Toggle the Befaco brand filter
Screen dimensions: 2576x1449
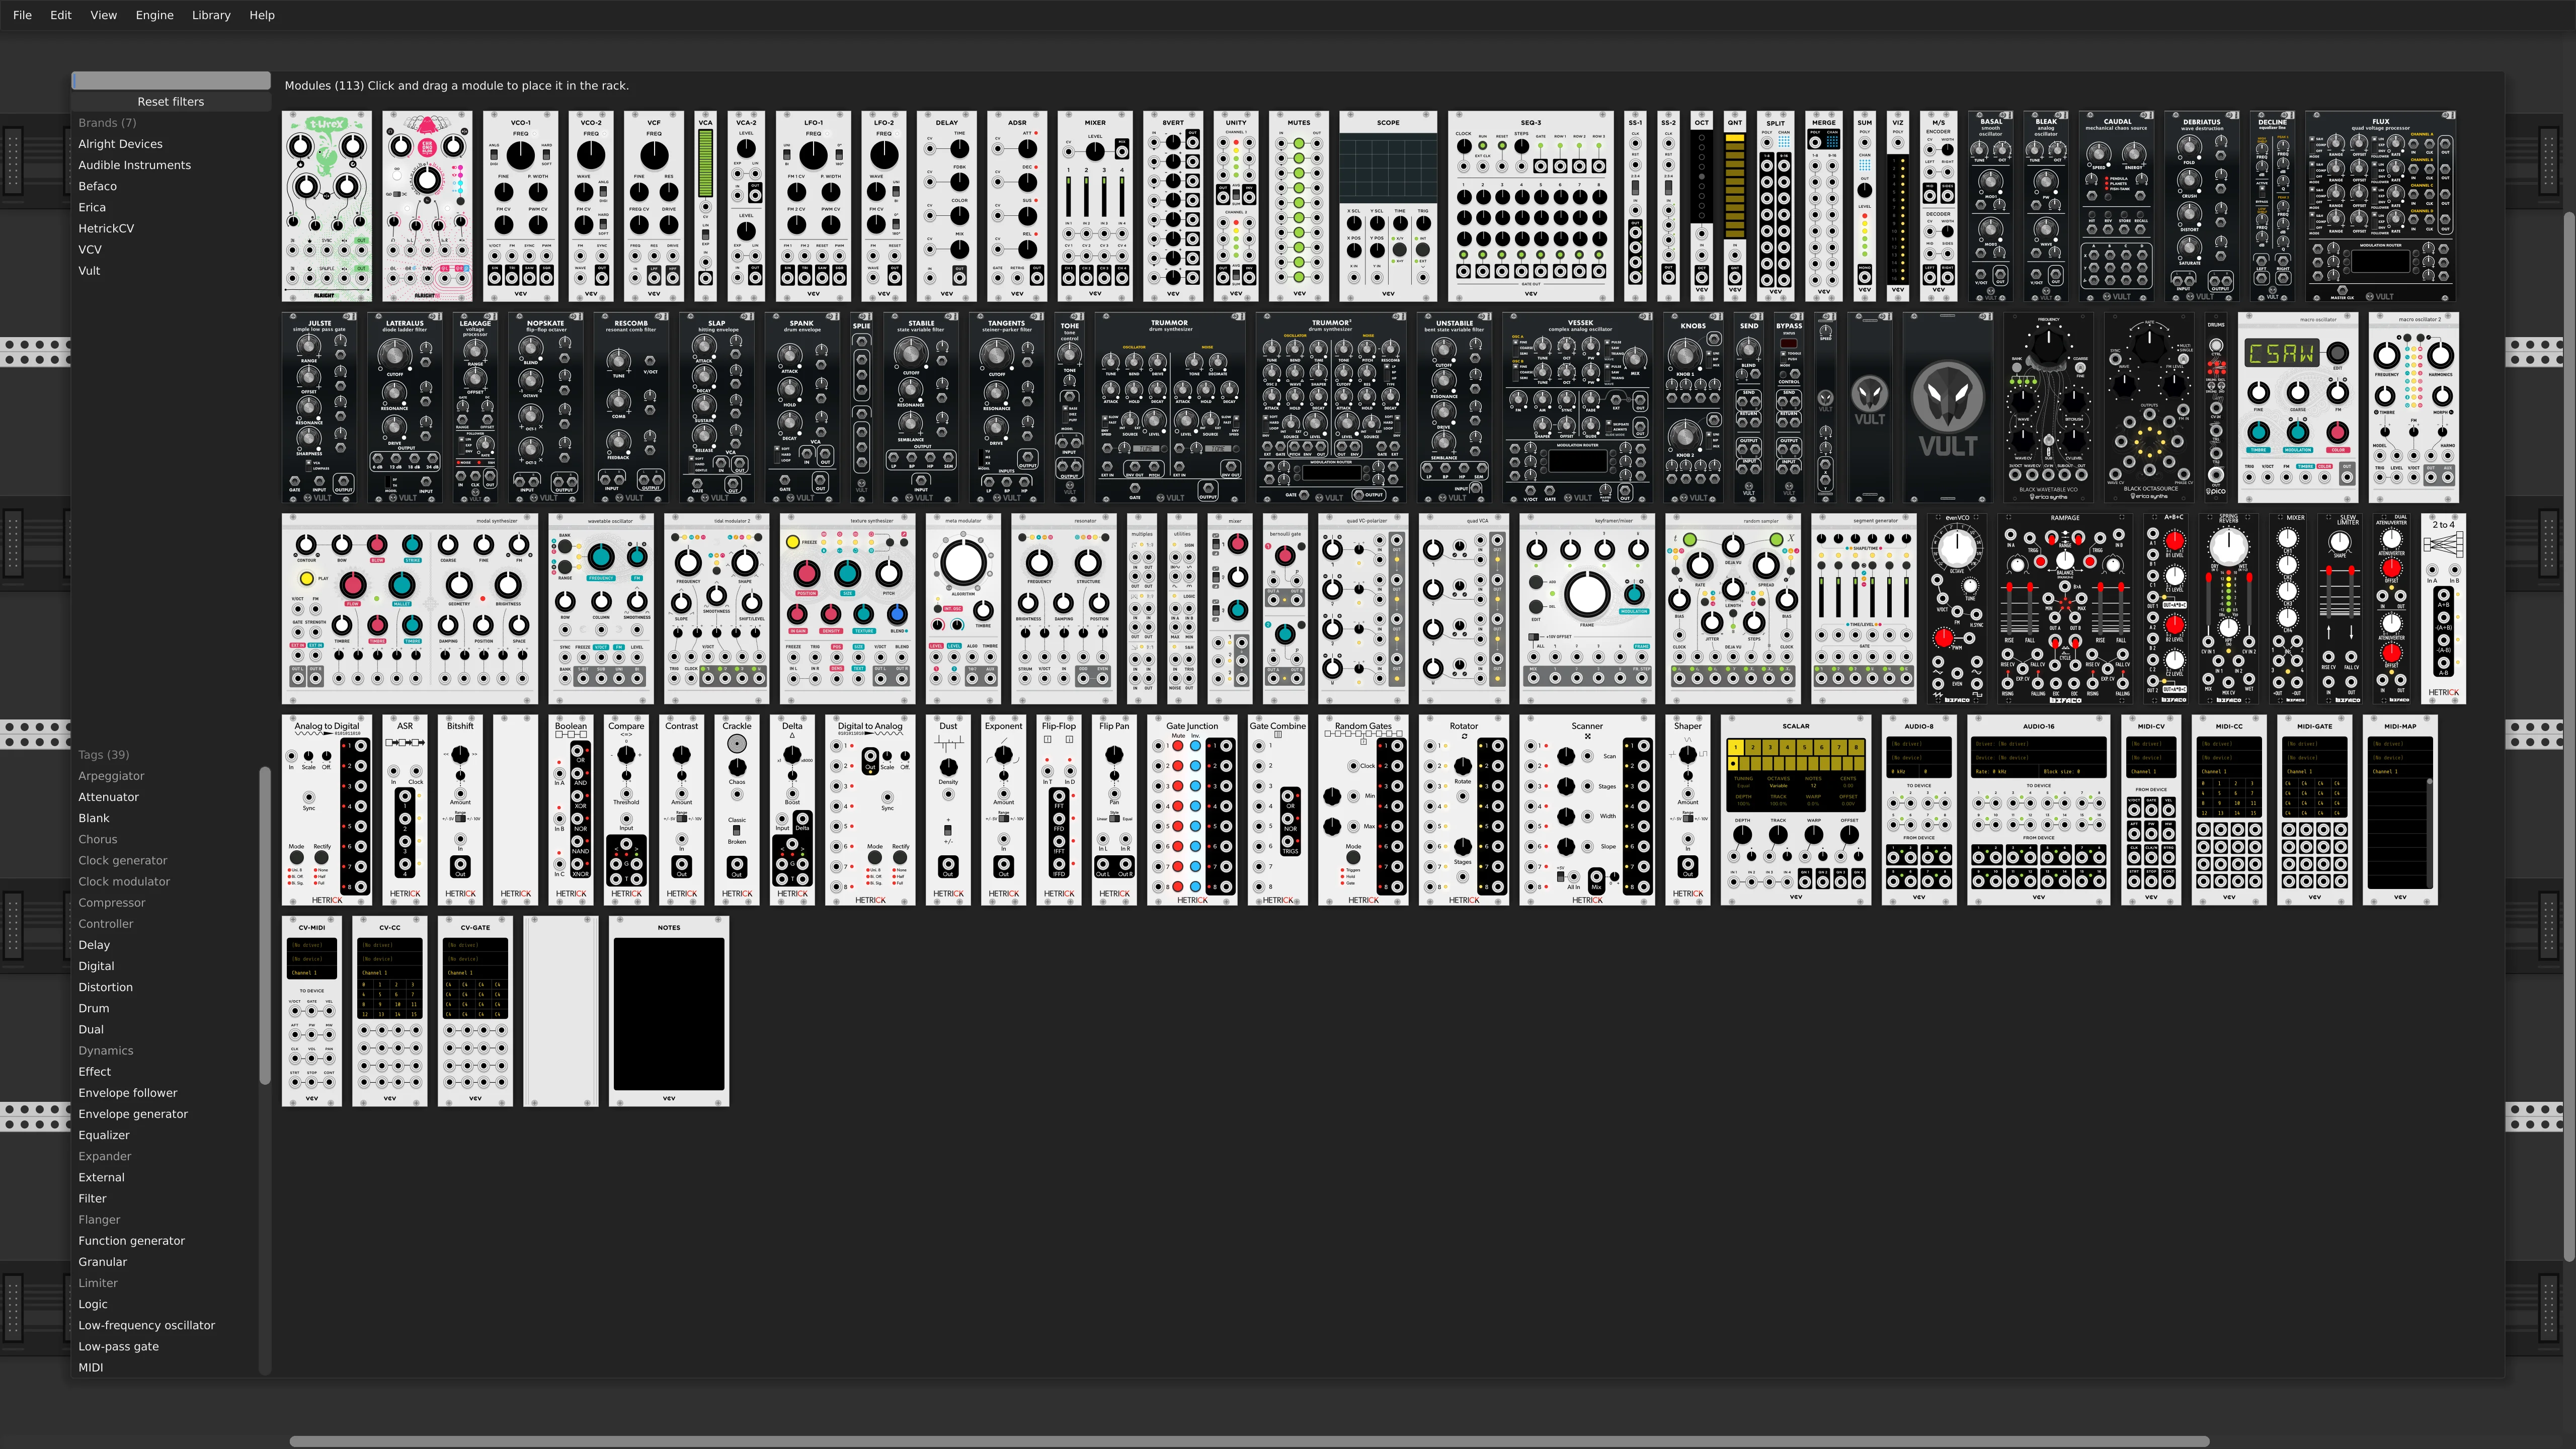click(x=98, y=186)
